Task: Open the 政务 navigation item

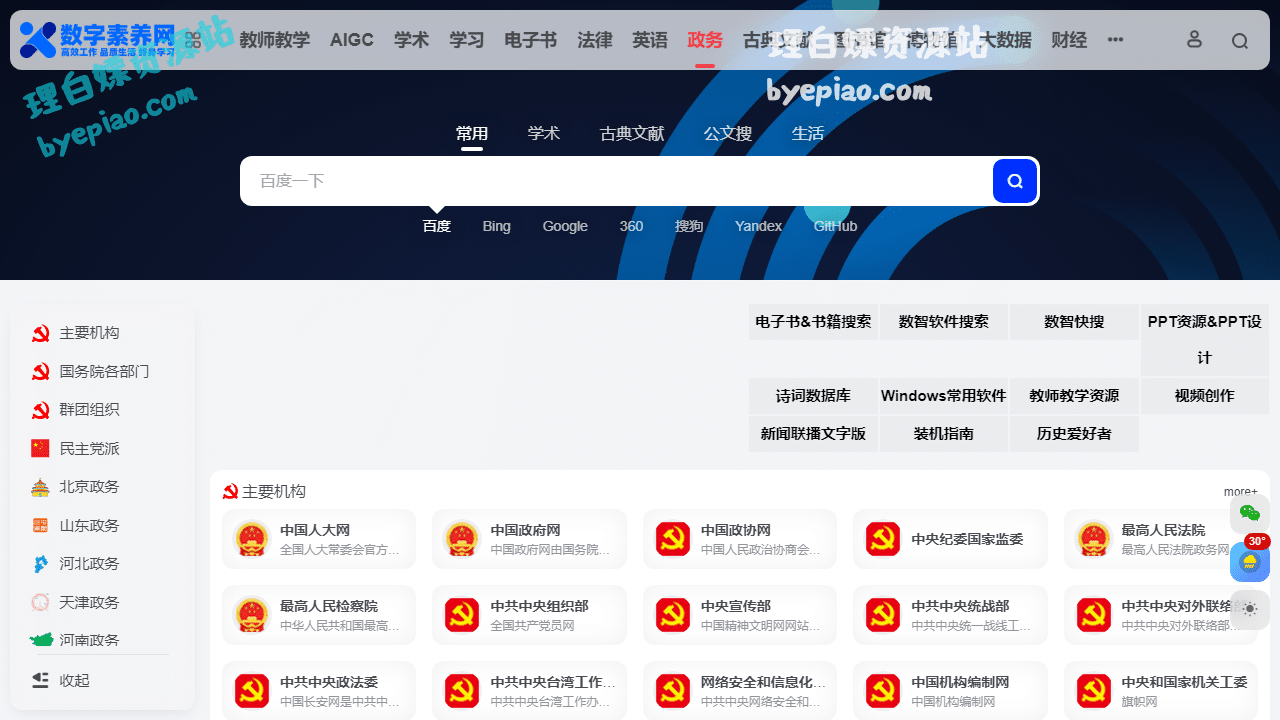Action: pos(705,40)
